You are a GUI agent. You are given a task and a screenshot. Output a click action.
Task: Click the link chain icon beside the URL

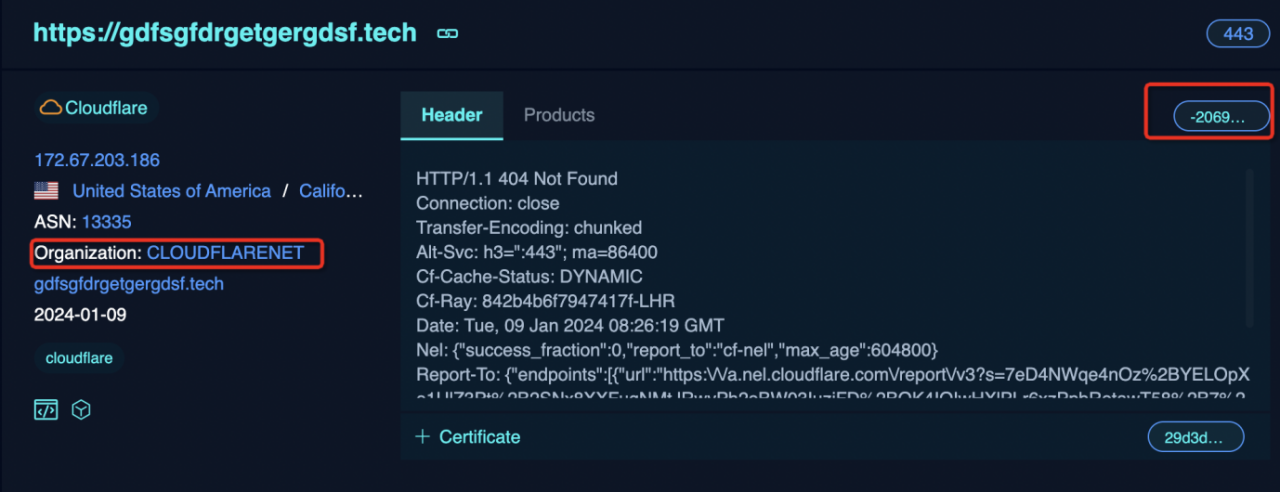(x=447, y=33)
